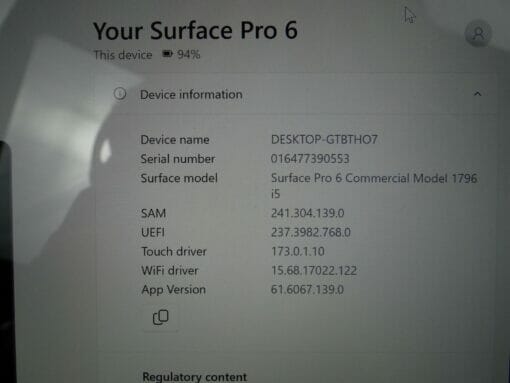
Task: Click the 94% battery percentage text
Action: (189, 54)
